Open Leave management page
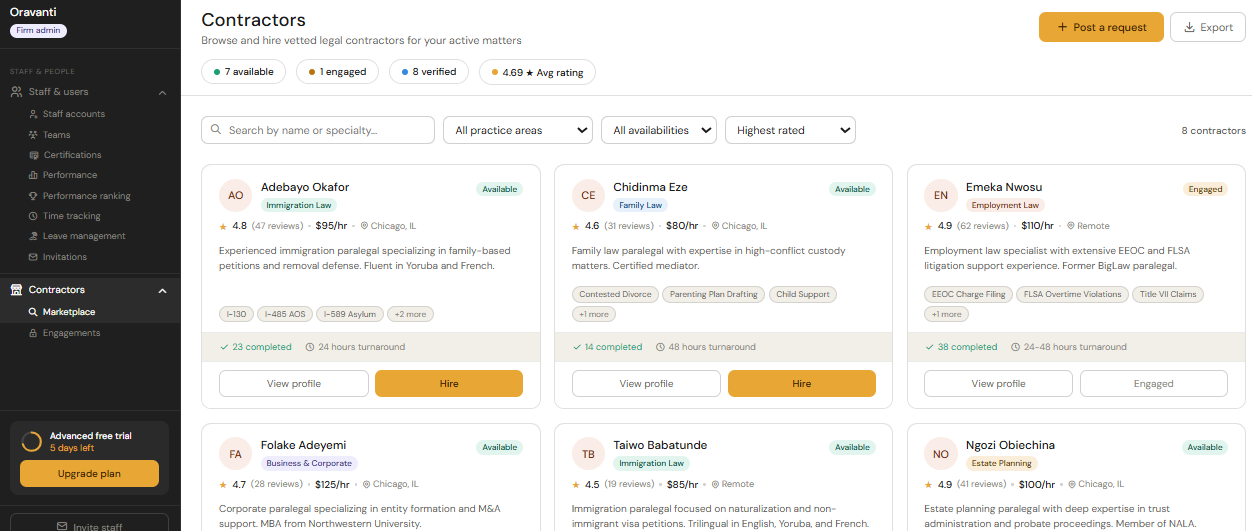1252x531 pixels. [x=84, y=236]
